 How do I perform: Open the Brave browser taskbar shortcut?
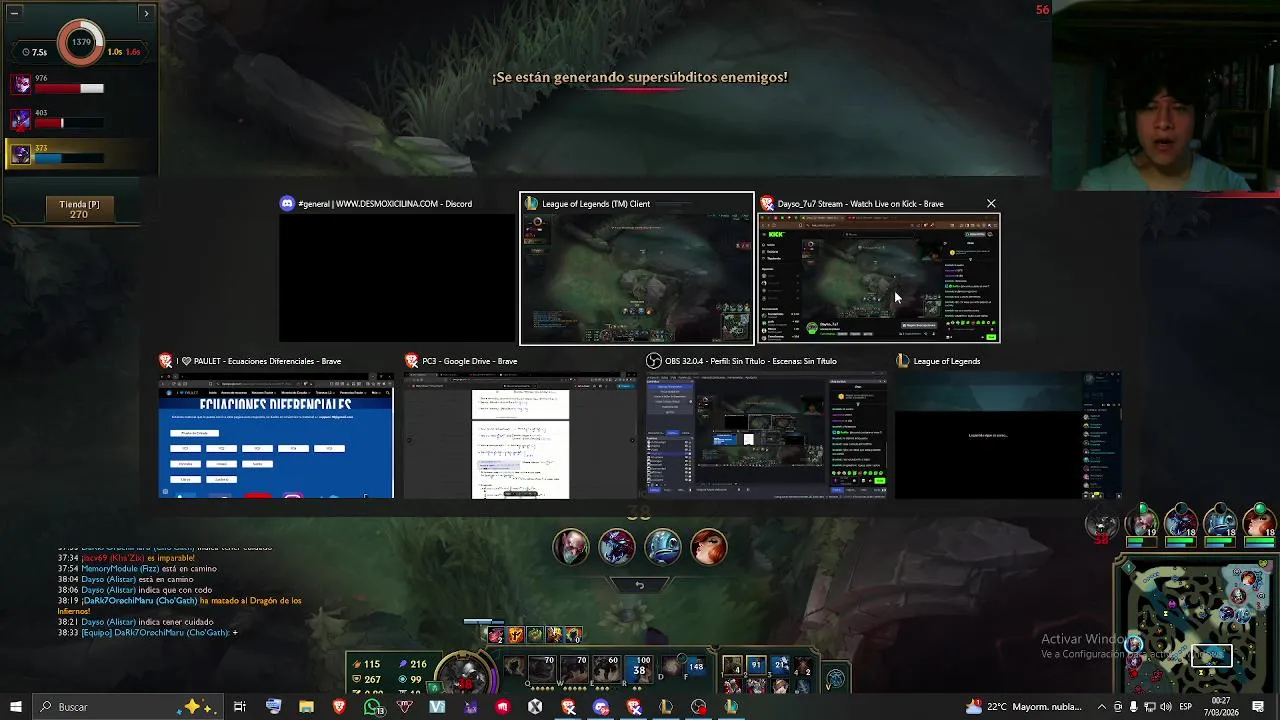click(339, 707)
